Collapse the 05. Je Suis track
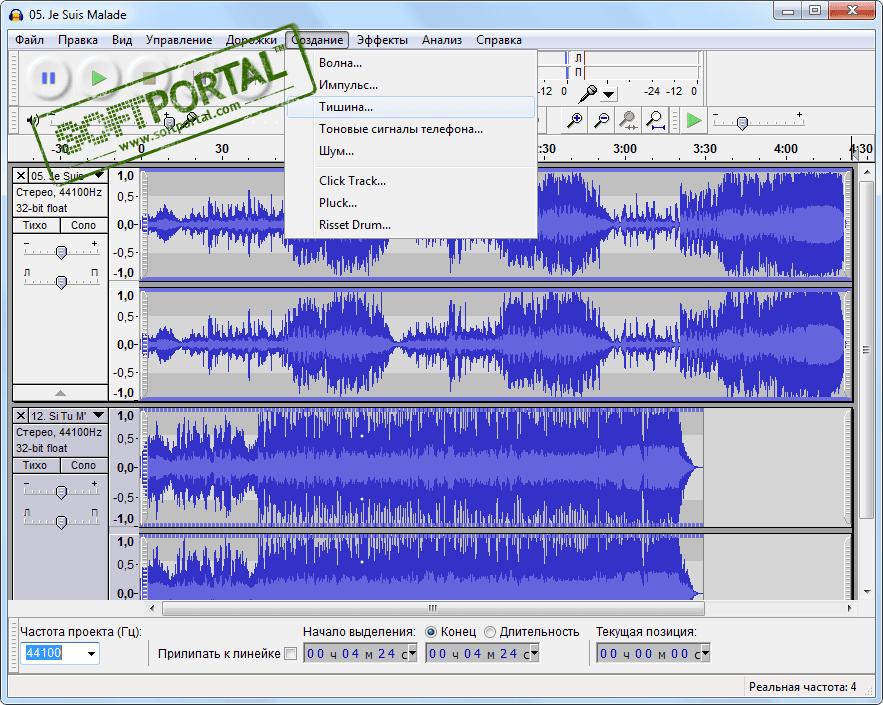The height and width of the screenshot is (705, 883). (60, 393)
